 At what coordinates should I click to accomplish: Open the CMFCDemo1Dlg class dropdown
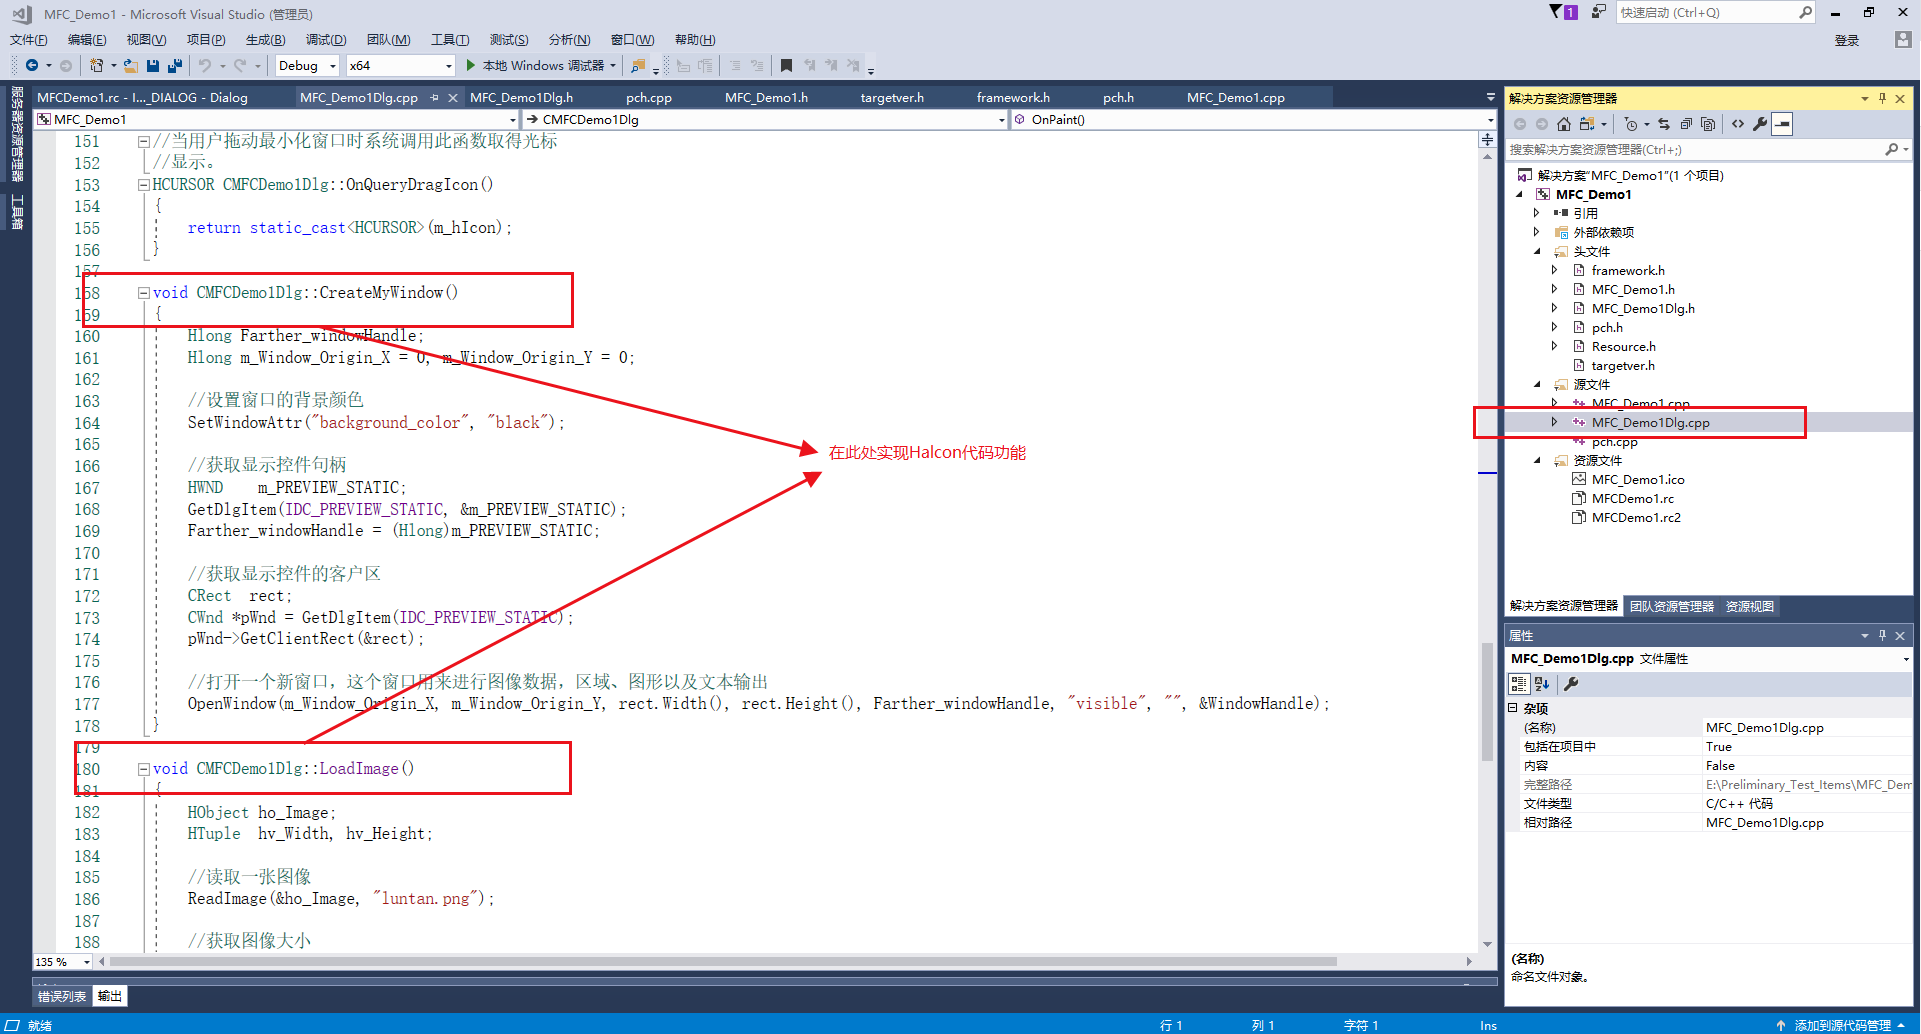tap(765, 119)
